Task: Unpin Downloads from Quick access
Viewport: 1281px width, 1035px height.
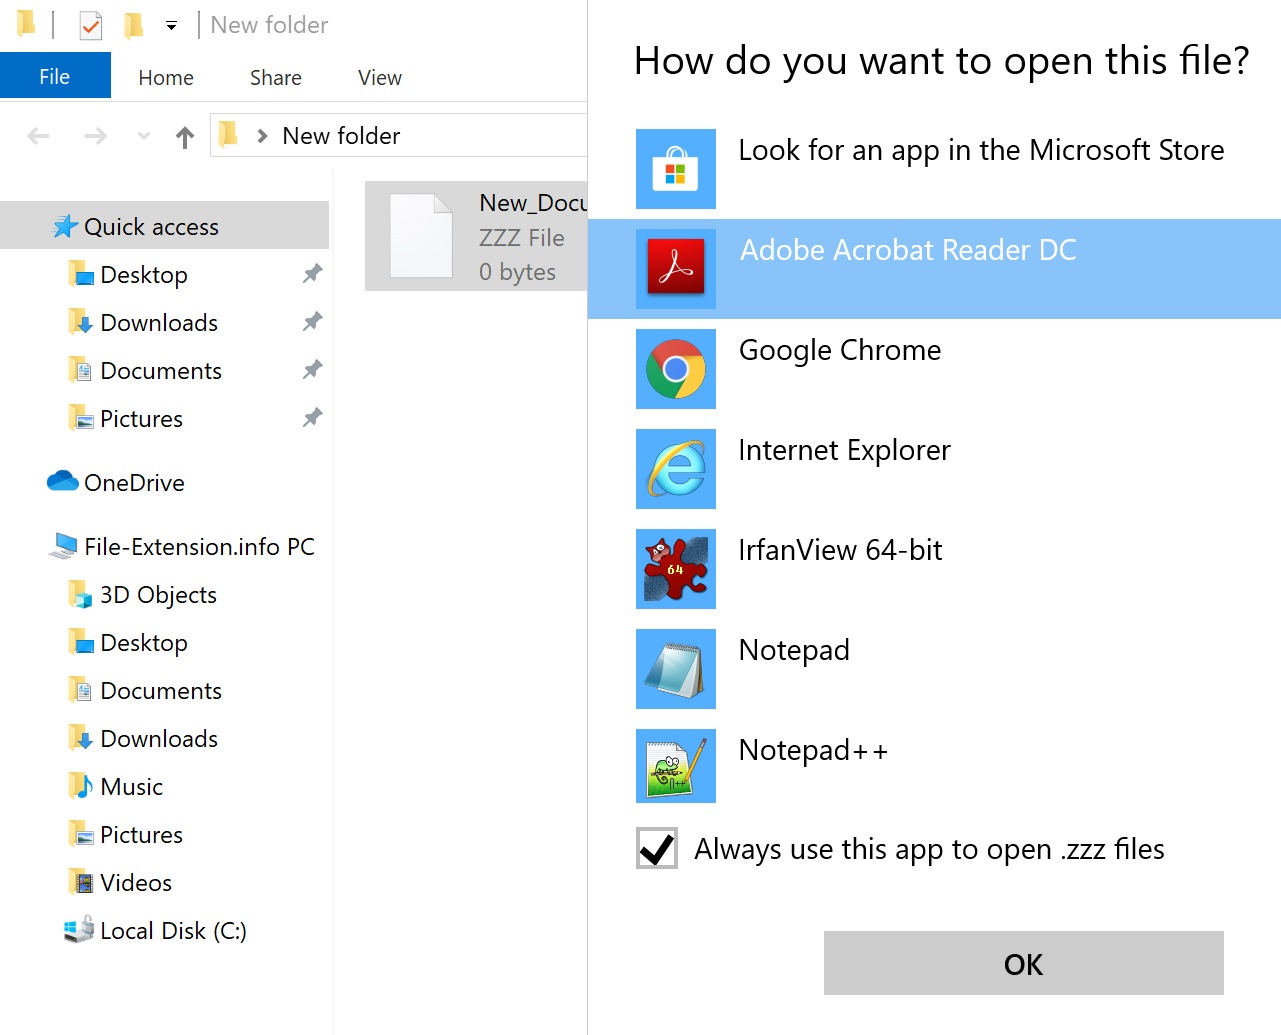Action: coord(313,321)
